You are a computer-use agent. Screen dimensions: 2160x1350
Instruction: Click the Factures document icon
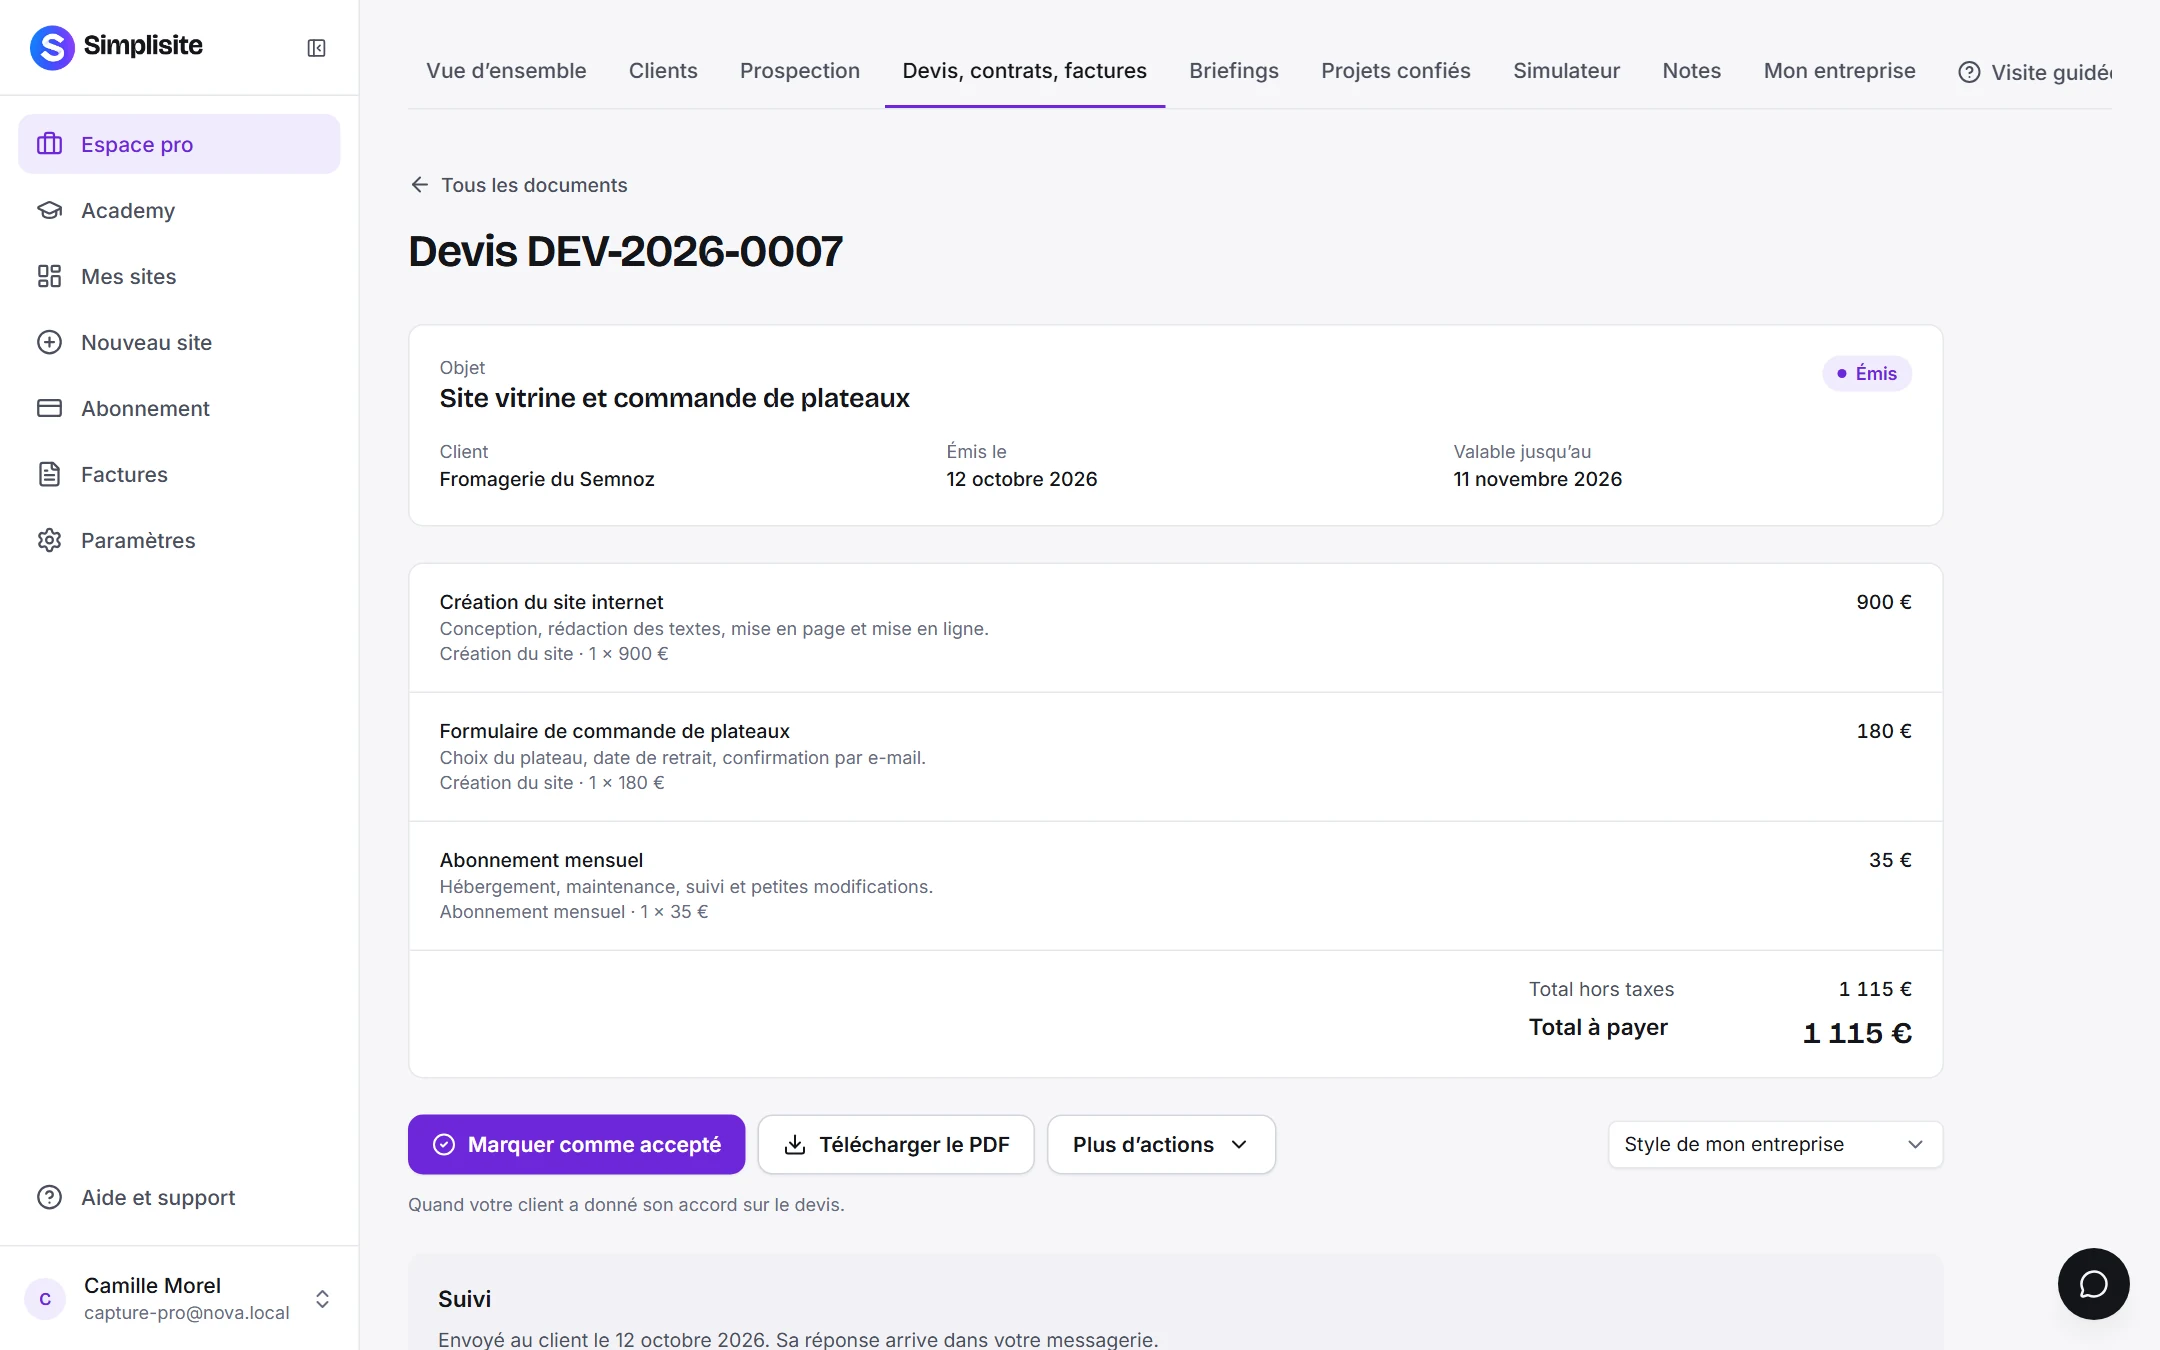tap(50, 474)
